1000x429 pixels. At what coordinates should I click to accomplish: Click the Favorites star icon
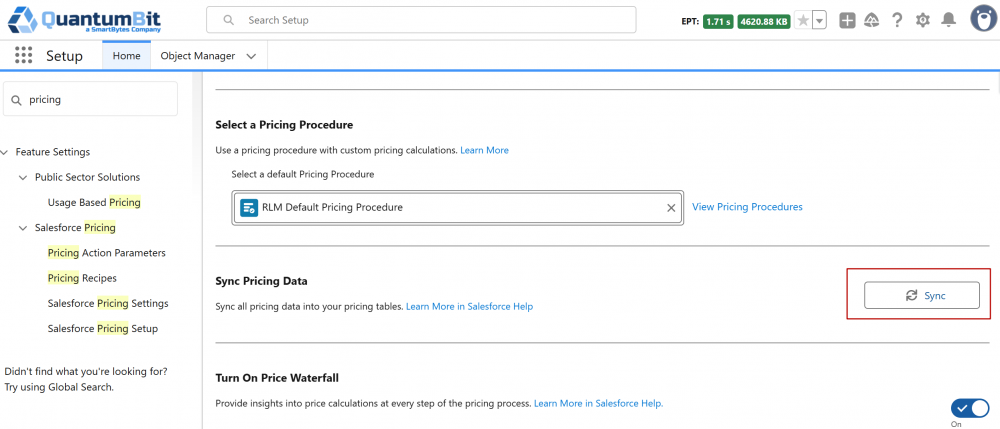pos(803,20)
